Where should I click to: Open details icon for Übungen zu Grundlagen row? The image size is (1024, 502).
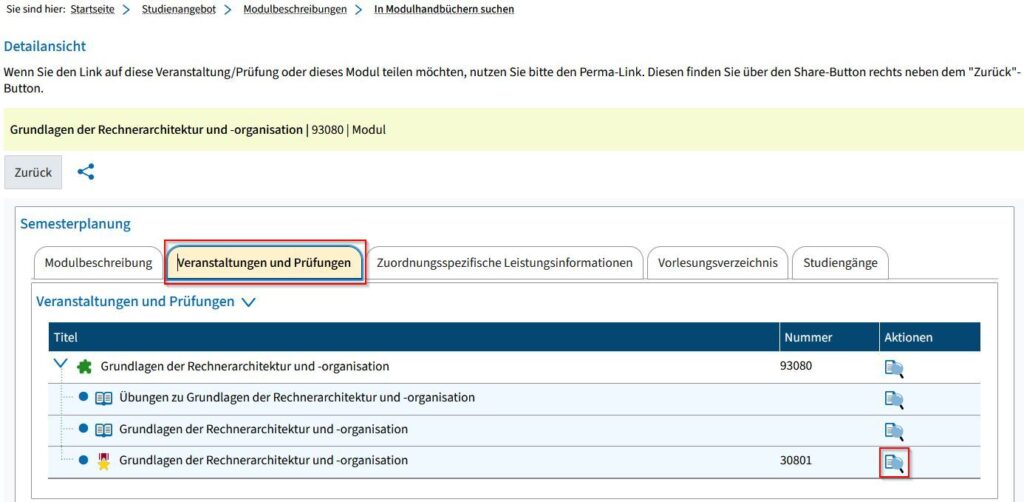[894, 400]
